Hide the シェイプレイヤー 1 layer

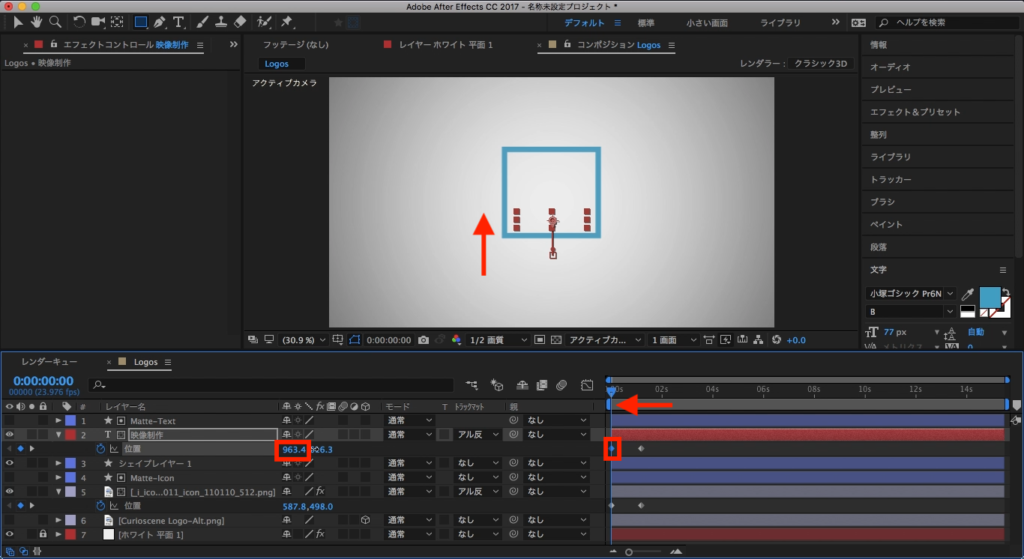coord(9,464)
